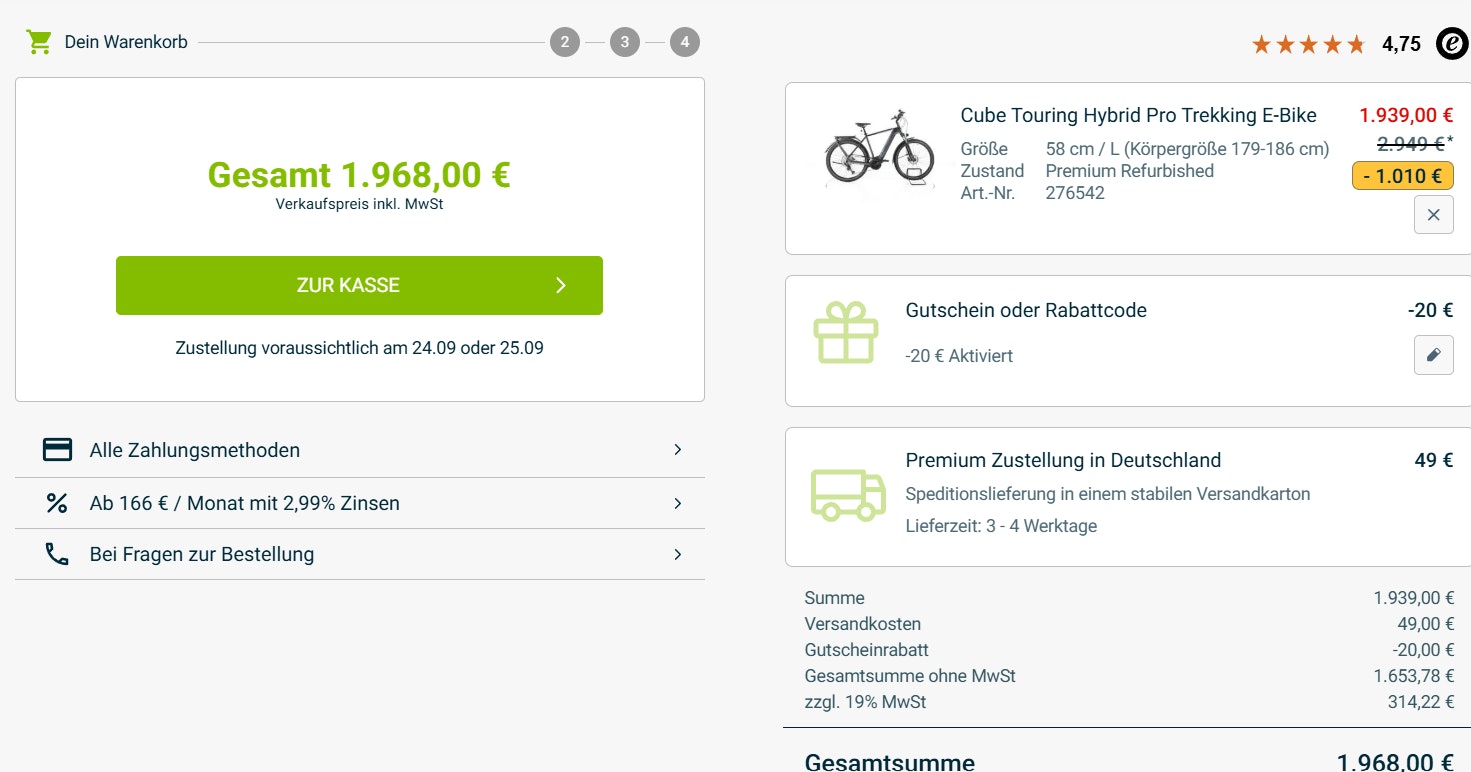Click the five-star rating showing 4,75
Viewport: 1471px width, 772px height.
1307,43
